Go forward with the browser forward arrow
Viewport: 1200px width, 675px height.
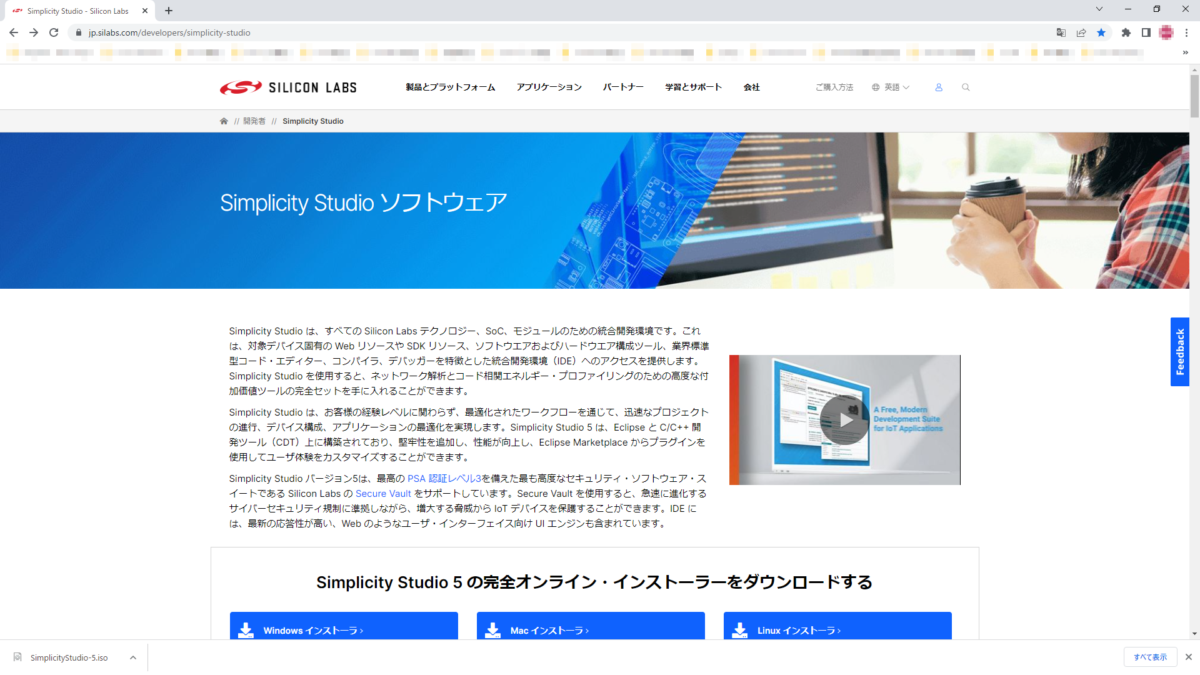tap(33, 32)
